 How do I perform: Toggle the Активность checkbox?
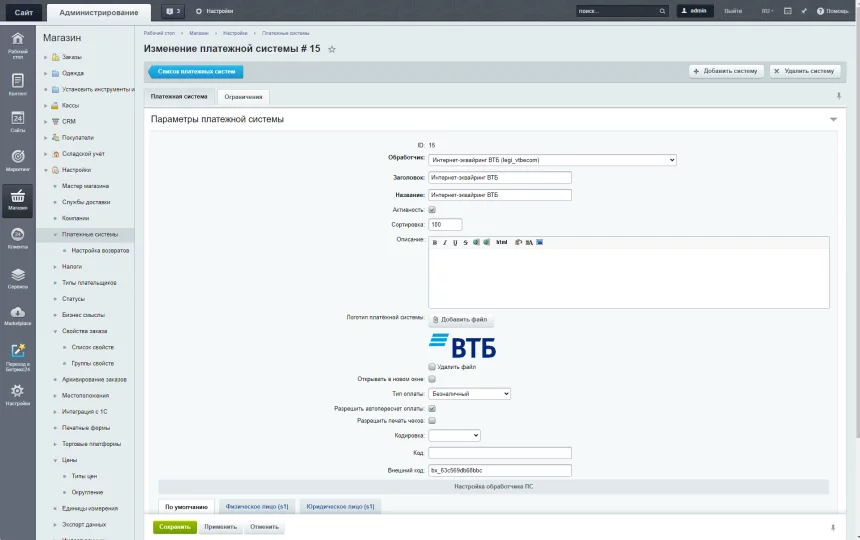[x=432, y=210]
